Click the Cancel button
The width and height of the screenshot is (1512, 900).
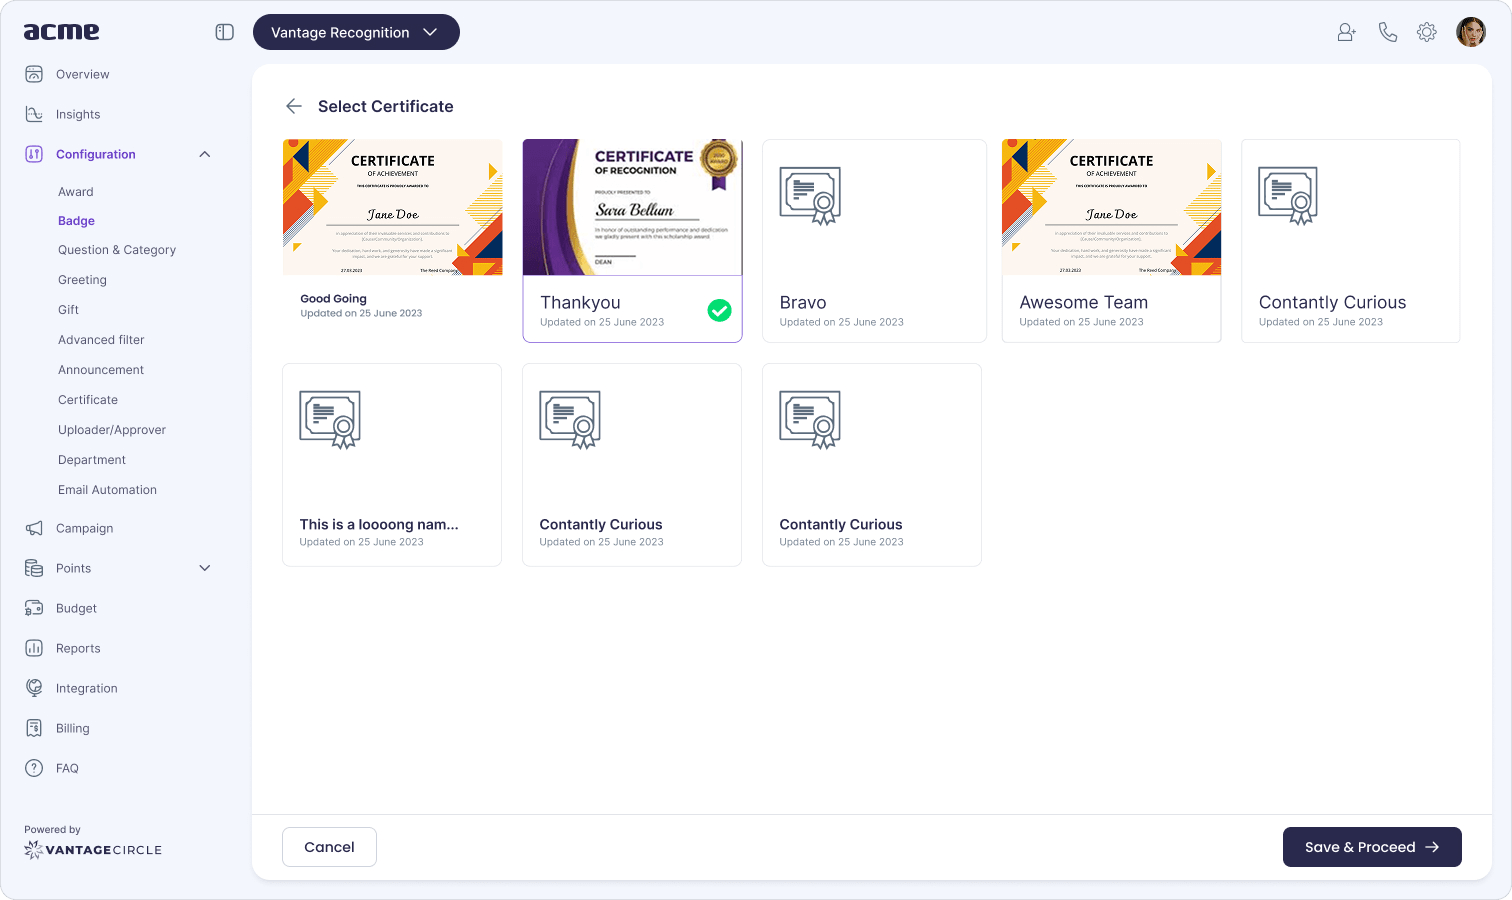click(329, 847)
